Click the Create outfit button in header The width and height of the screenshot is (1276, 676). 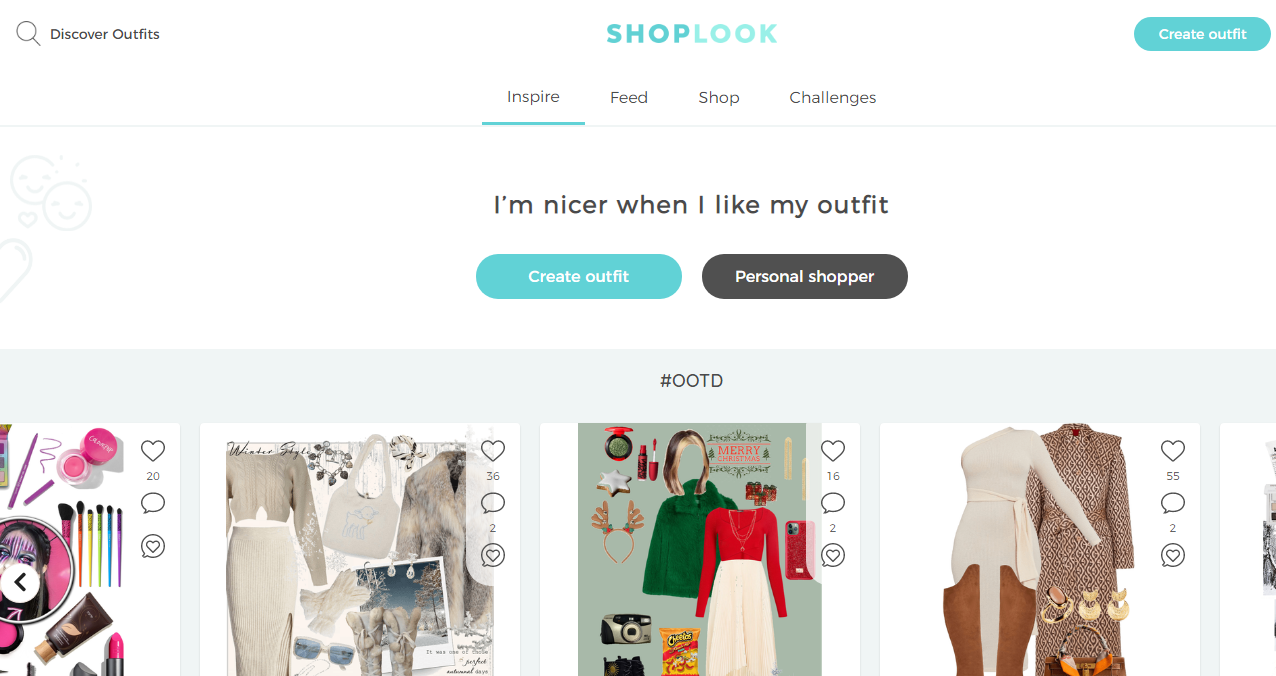pyautogui.click(x=1202, y=34)
